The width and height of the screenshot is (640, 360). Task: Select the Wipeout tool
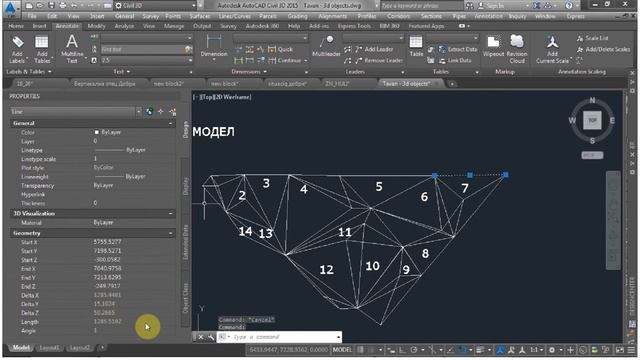(493, 46)
